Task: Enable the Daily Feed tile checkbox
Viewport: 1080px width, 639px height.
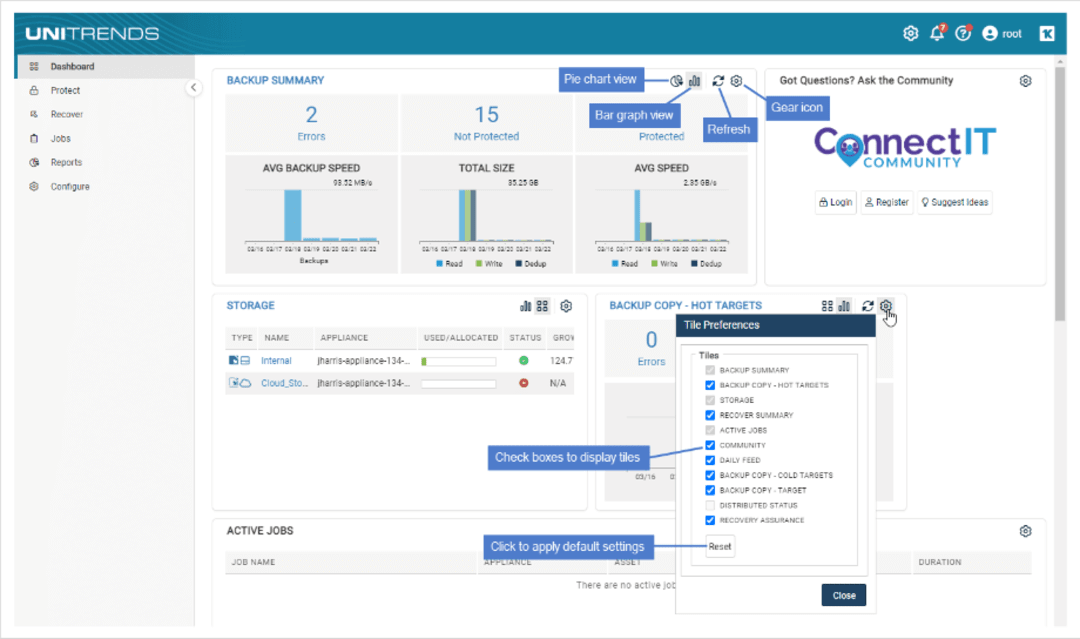Action: point(710,460)
